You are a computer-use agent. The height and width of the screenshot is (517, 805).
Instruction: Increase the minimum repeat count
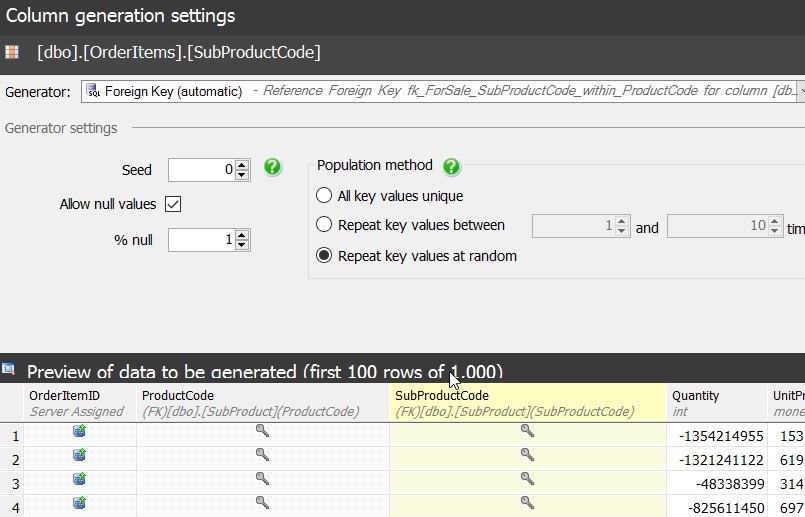(622, 221)
